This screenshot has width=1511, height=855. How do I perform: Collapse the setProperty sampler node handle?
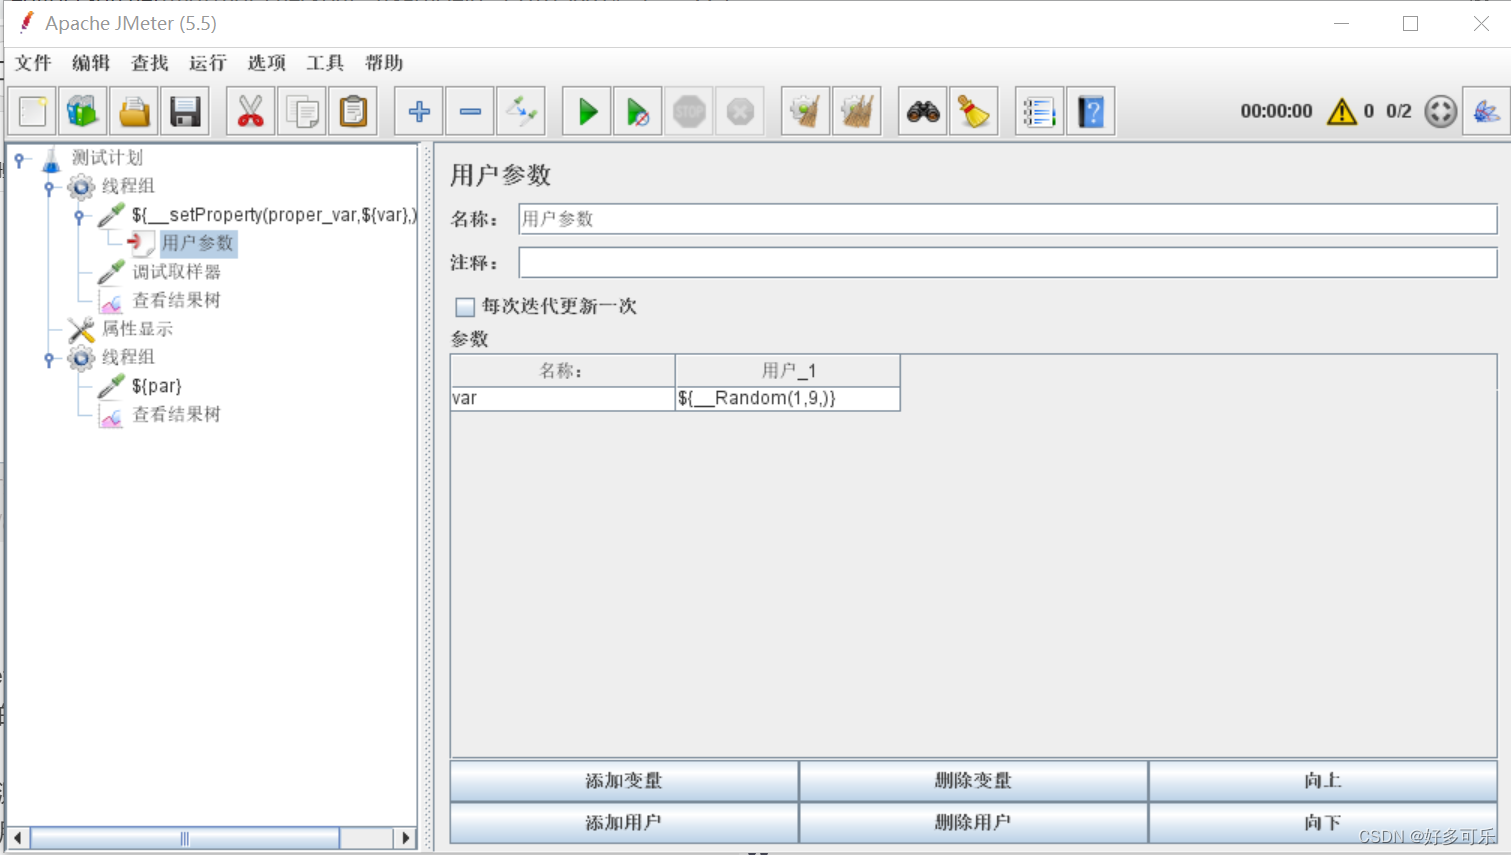79,216
